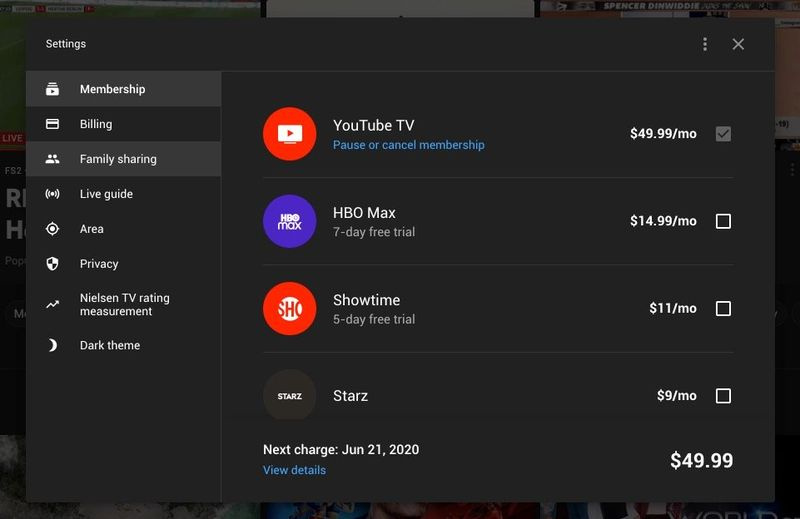The image size is (800, 519).
Task: Open the Family sharing section
Action: coord(123,159)
